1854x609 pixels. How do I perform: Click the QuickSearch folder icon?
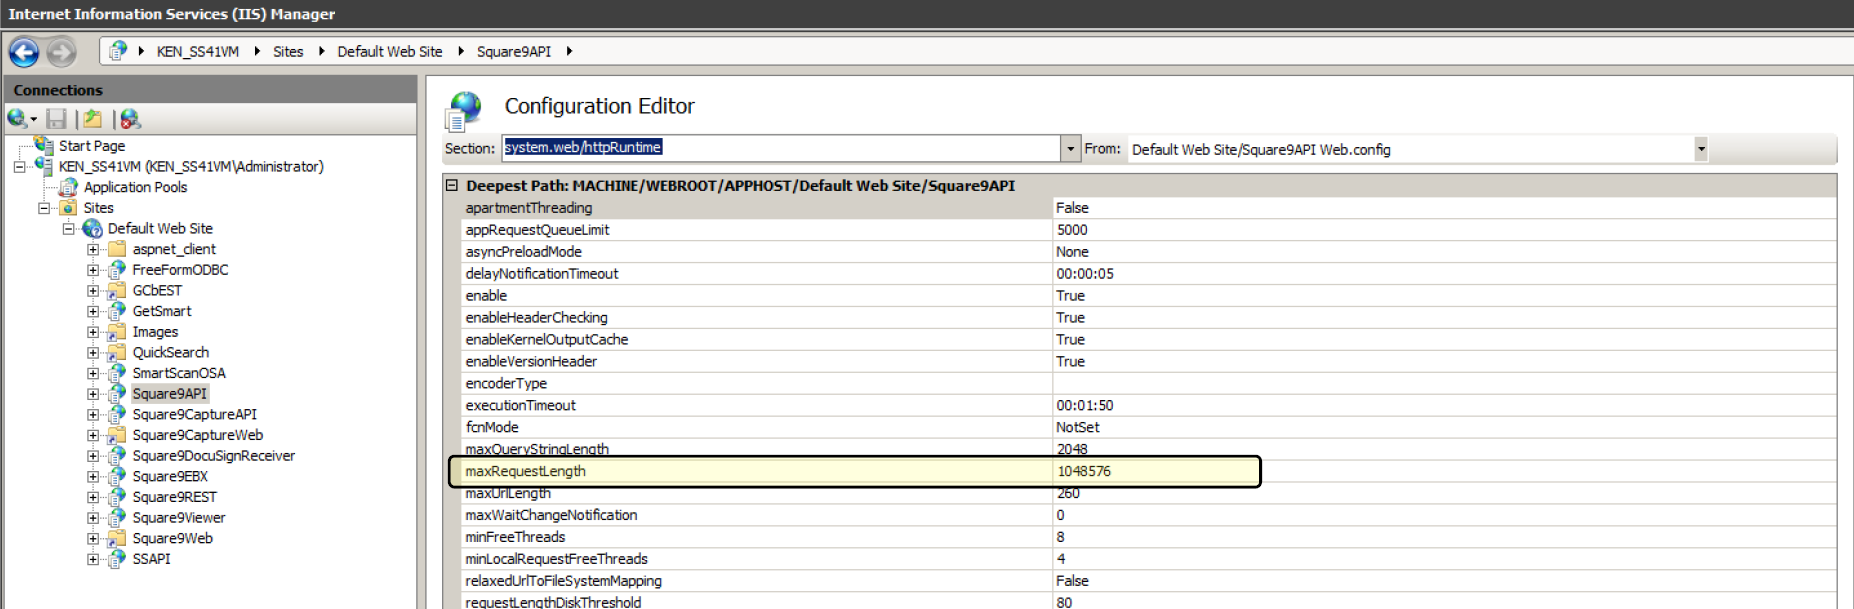[117, 353]
